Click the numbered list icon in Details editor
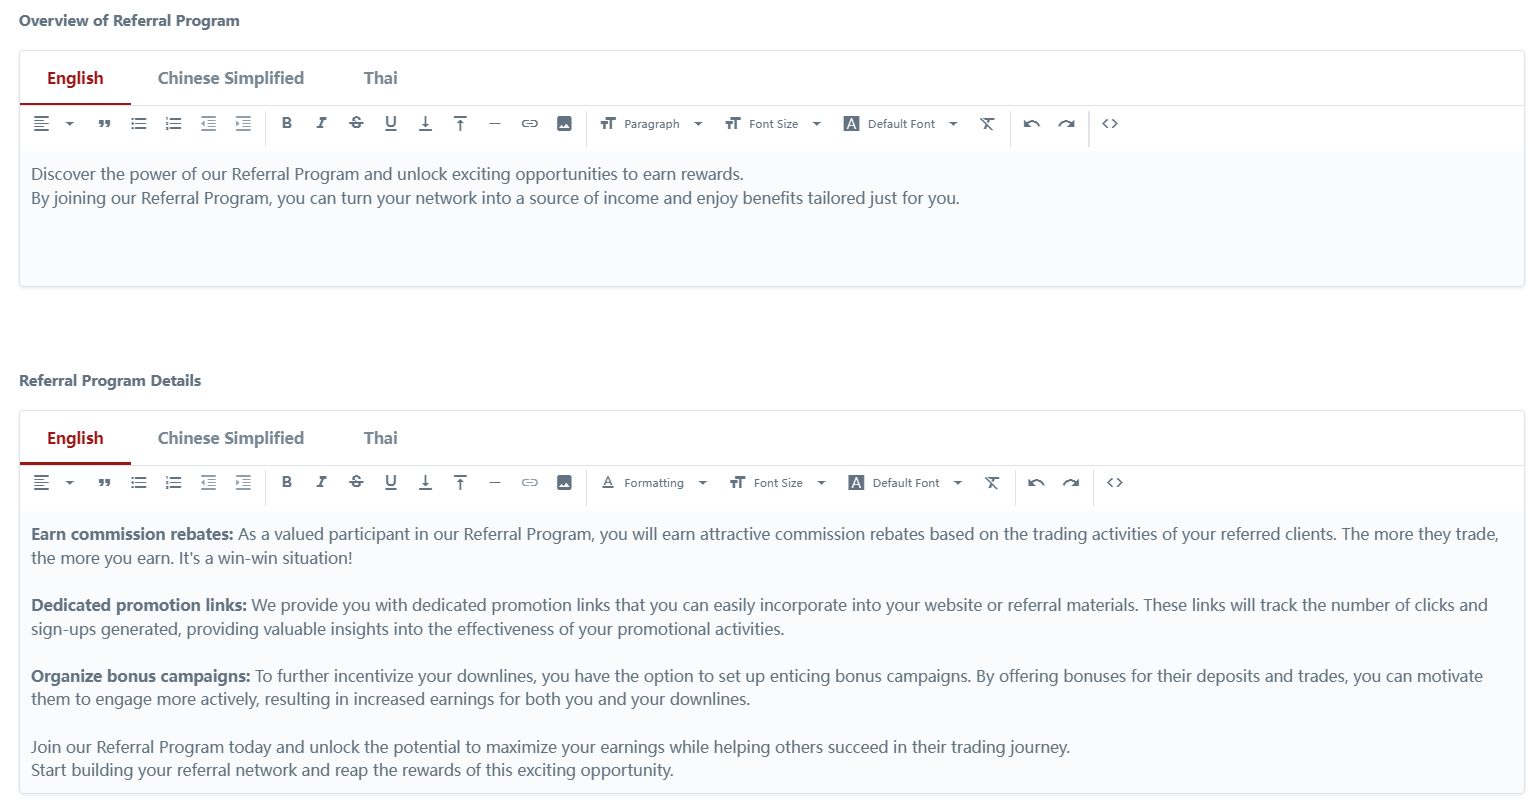1536x808 pixels. pos(174,483)
